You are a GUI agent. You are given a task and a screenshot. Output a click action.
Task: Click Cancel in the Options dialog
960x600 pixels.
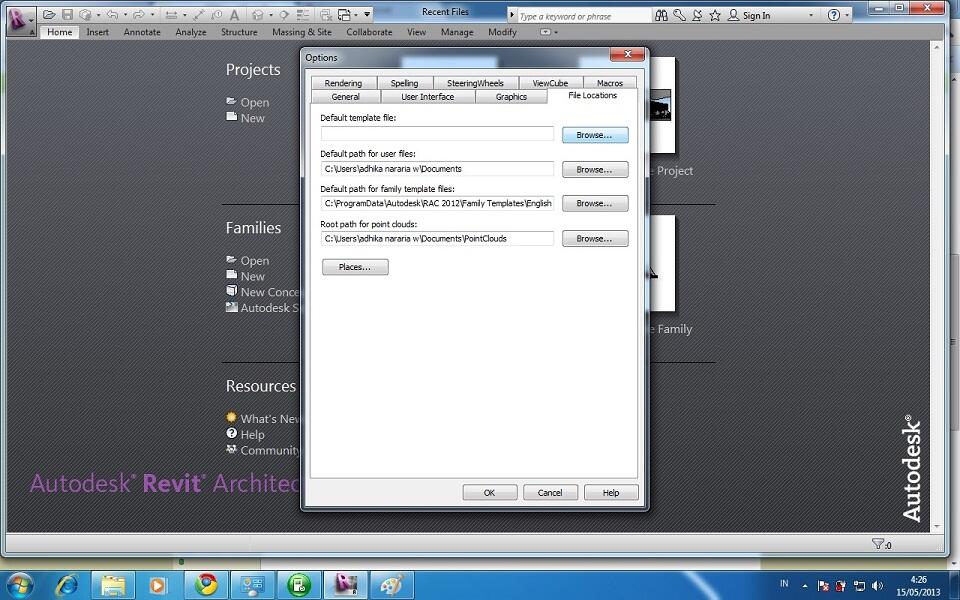(x=550, y=492)
